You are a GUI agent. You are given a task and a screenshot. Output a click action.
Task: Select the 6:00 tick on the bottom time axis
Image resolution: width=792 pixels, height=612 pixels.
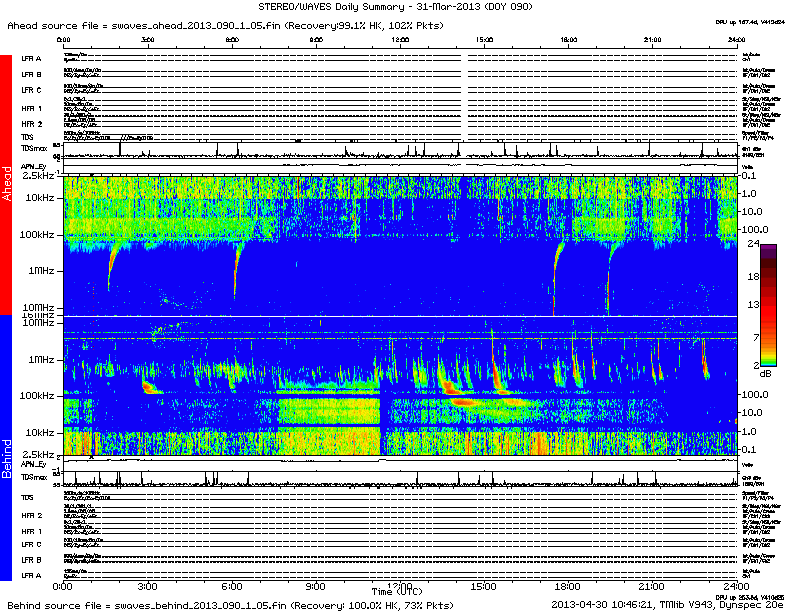231,585
